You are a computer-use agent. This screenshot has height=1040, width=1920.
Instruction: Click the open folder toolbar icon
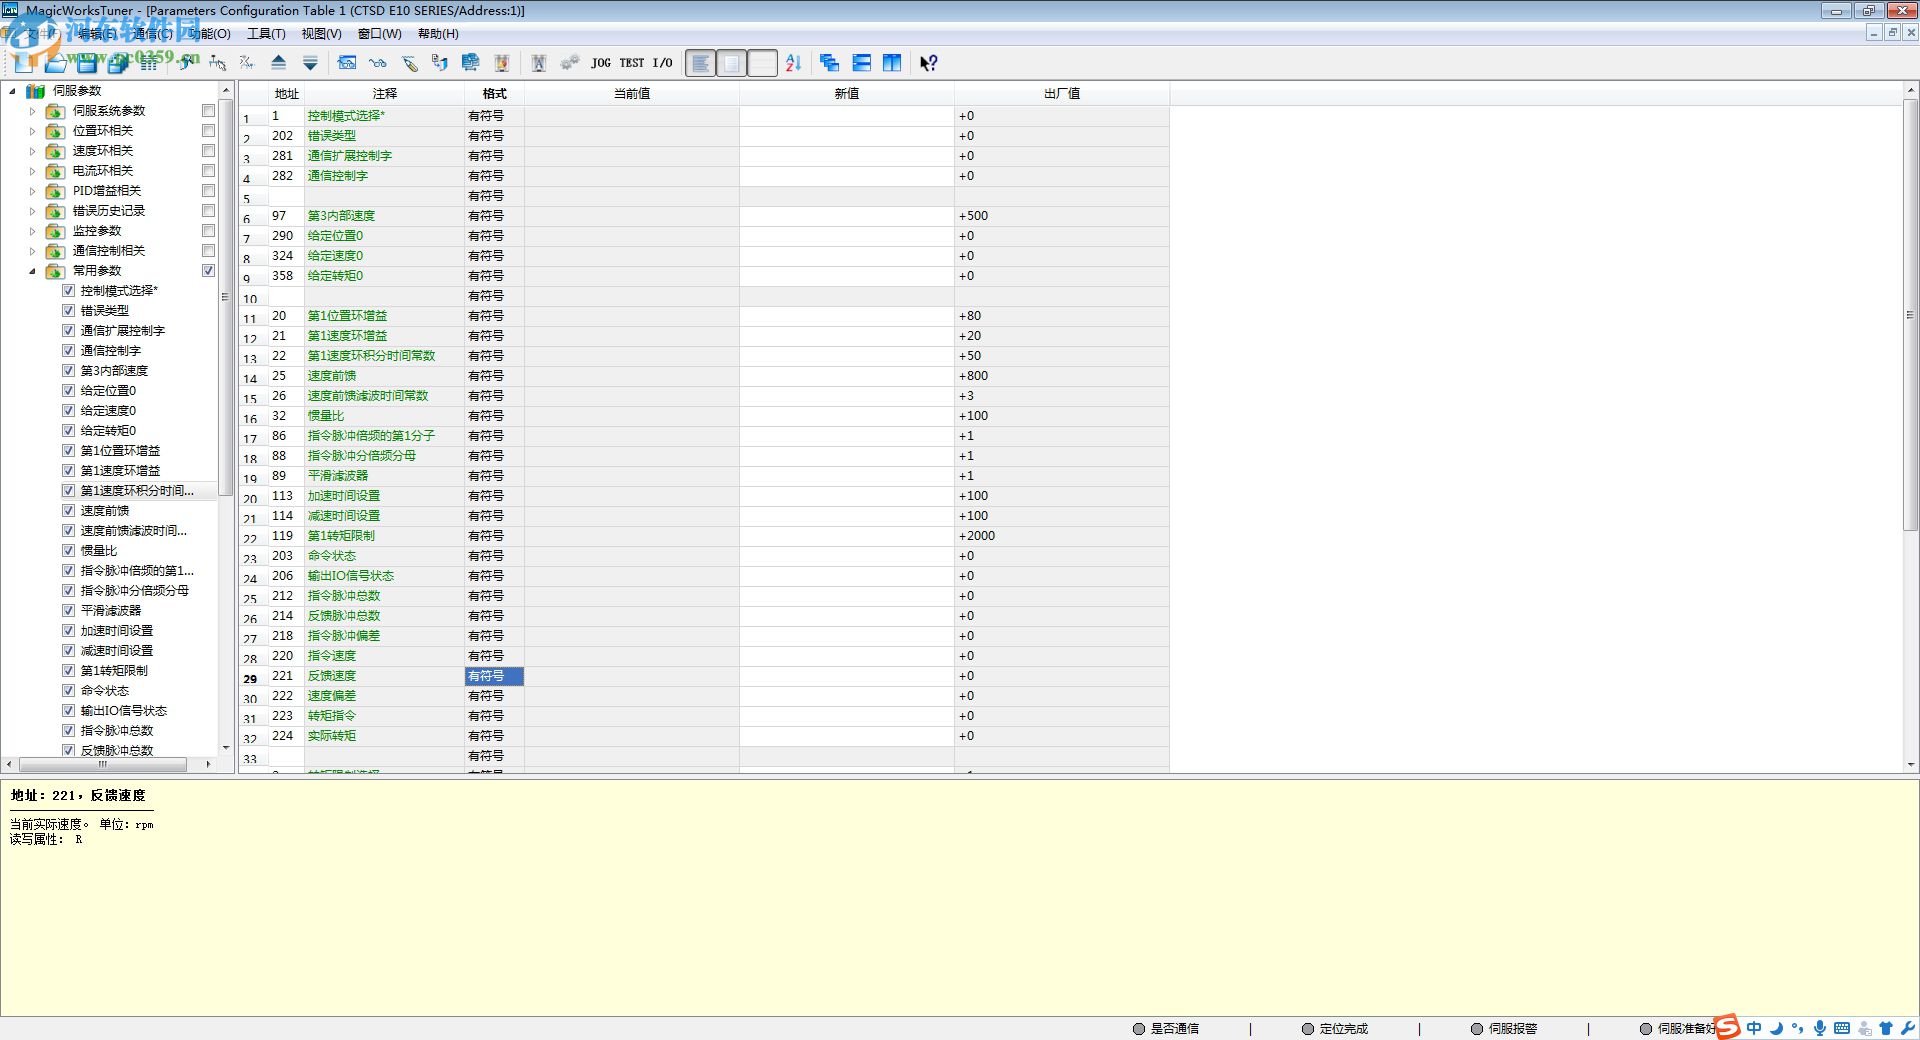(x=55, y=63)
